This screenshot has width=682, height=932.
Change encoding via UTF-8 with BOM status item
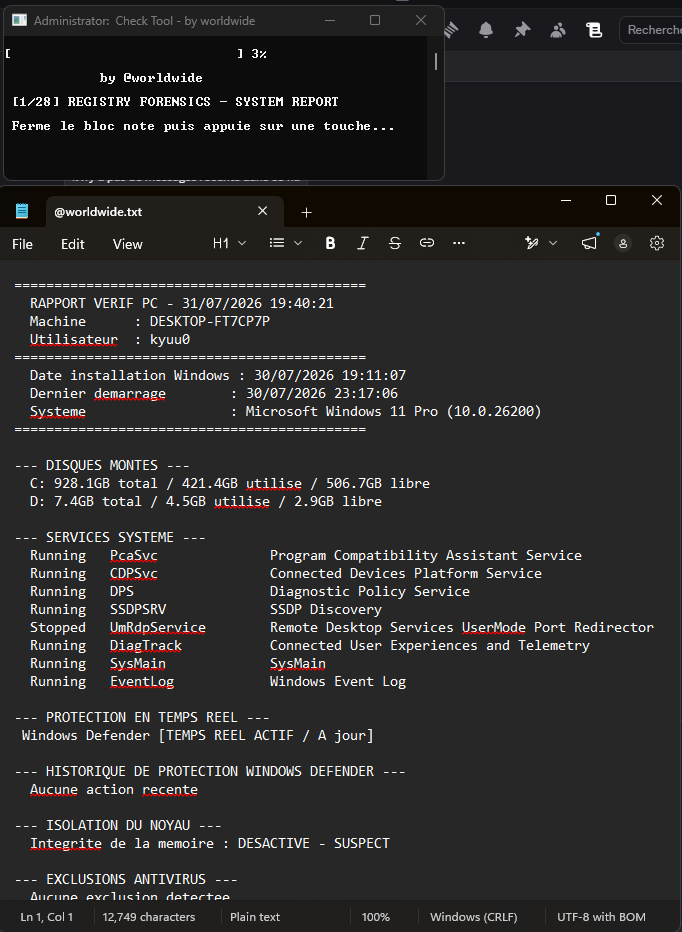[x=601, y=917]
